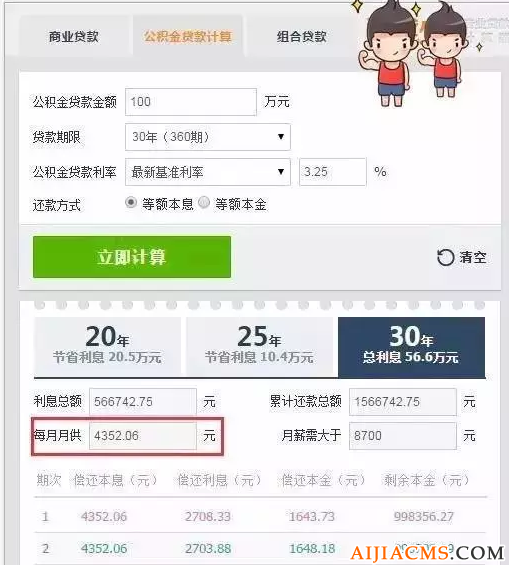Open the 贷款期限 30年（360期） dropdown
This screenshot has width=509, height=565.
207,137
